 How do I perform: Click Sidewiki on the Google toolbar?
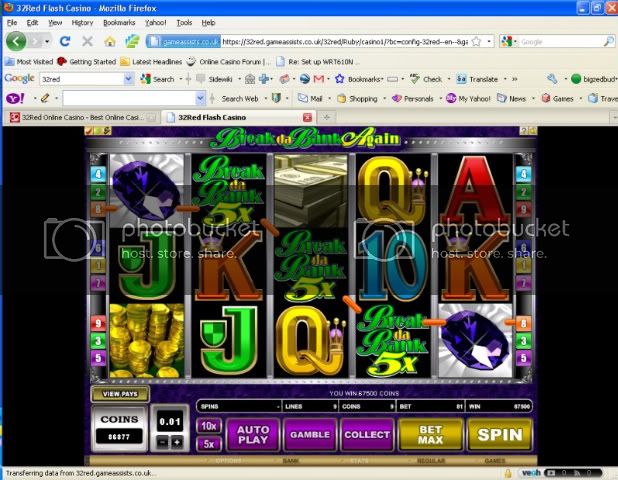click(214, 79)
